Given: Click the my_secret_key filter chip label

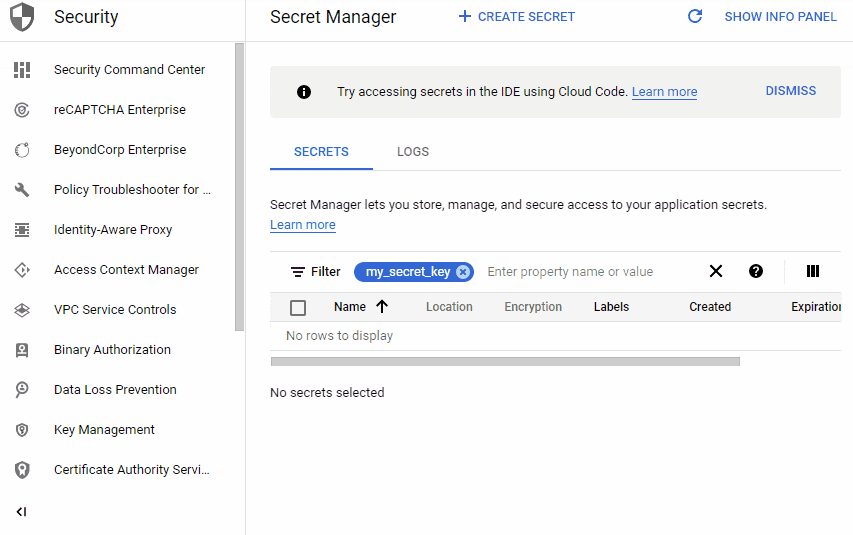Looking at the screenshot, I should (407, 272).
